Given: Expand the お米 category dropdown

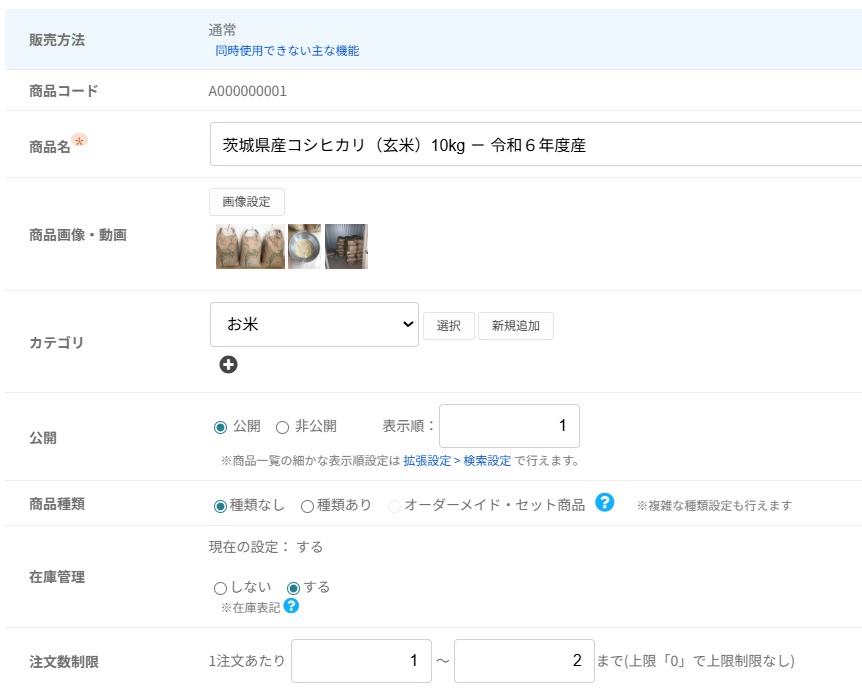Looking at the screenshot, I should coord(314,325).
